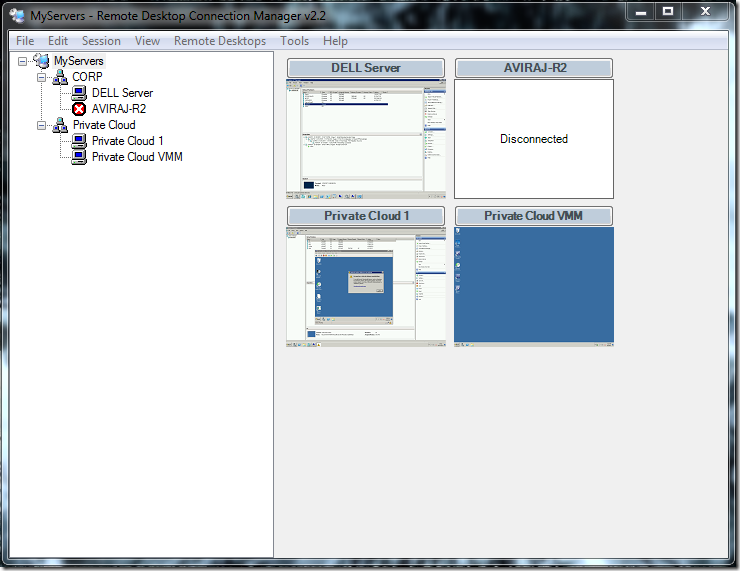Click the Private Cloud 1 thumbnail header
Screen dimensions: 740x571
[366, 216]
